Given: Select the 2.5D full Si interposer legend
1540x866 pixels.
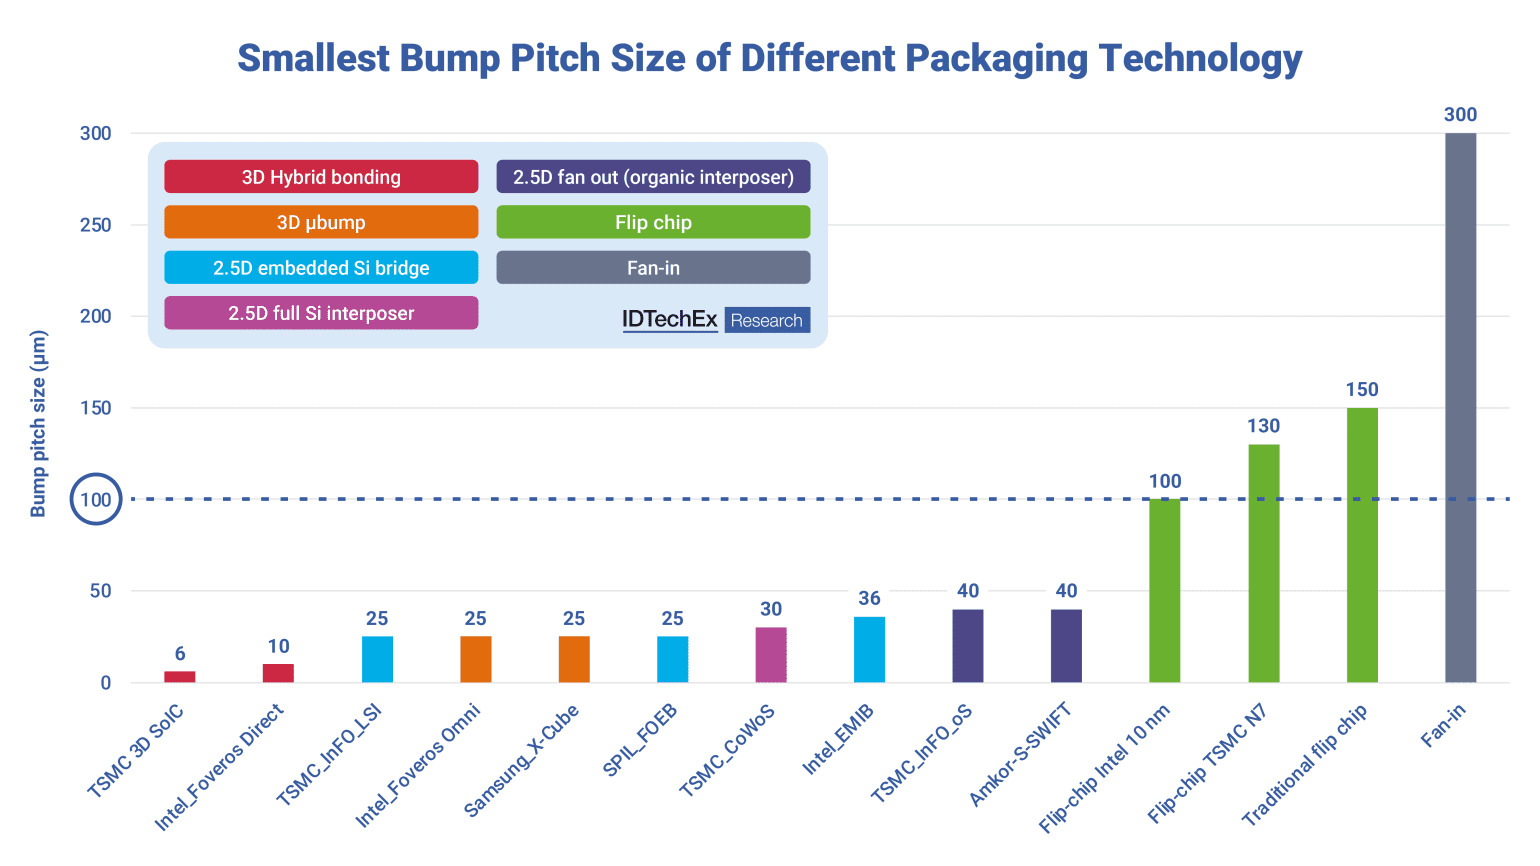Looking at the screenshot, I should coord(321,313).
